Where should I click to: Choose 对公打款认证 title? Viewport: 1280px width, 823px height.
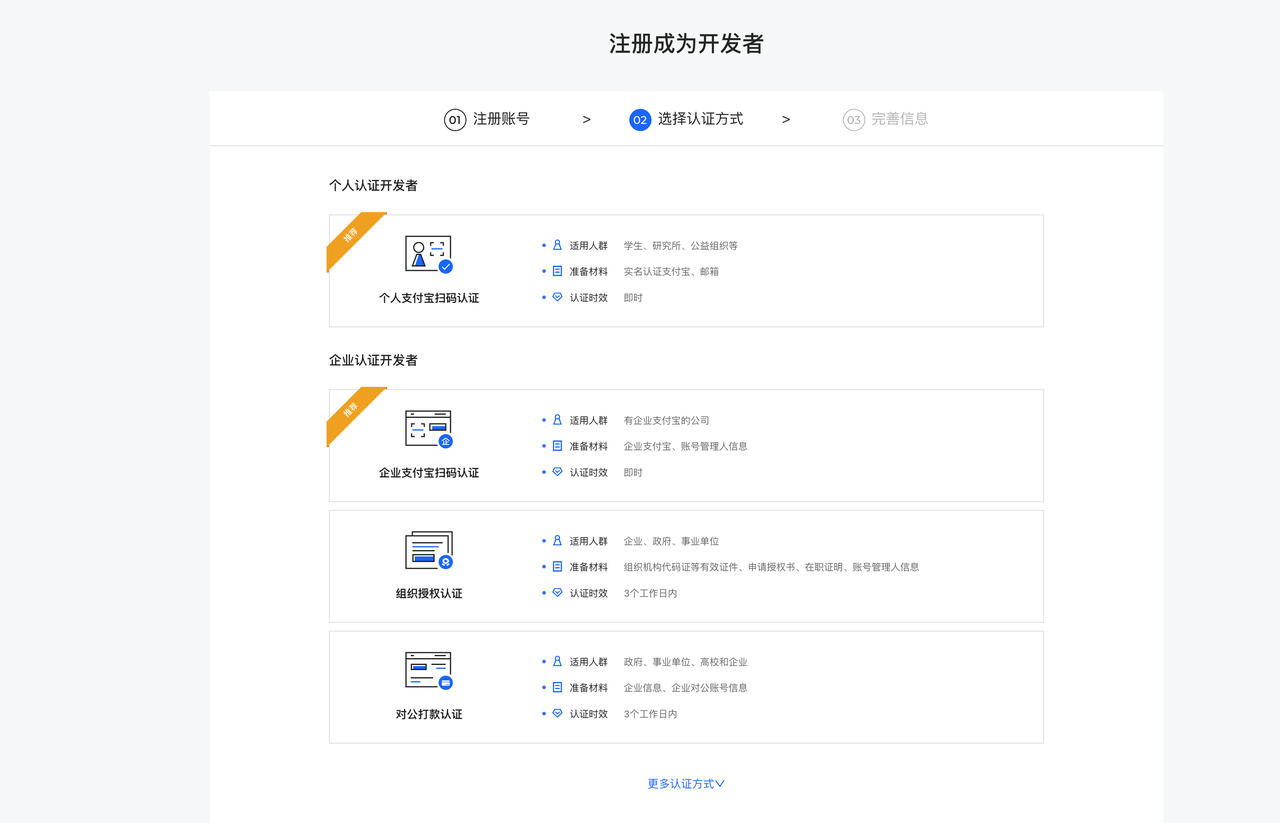pos(429,715)
